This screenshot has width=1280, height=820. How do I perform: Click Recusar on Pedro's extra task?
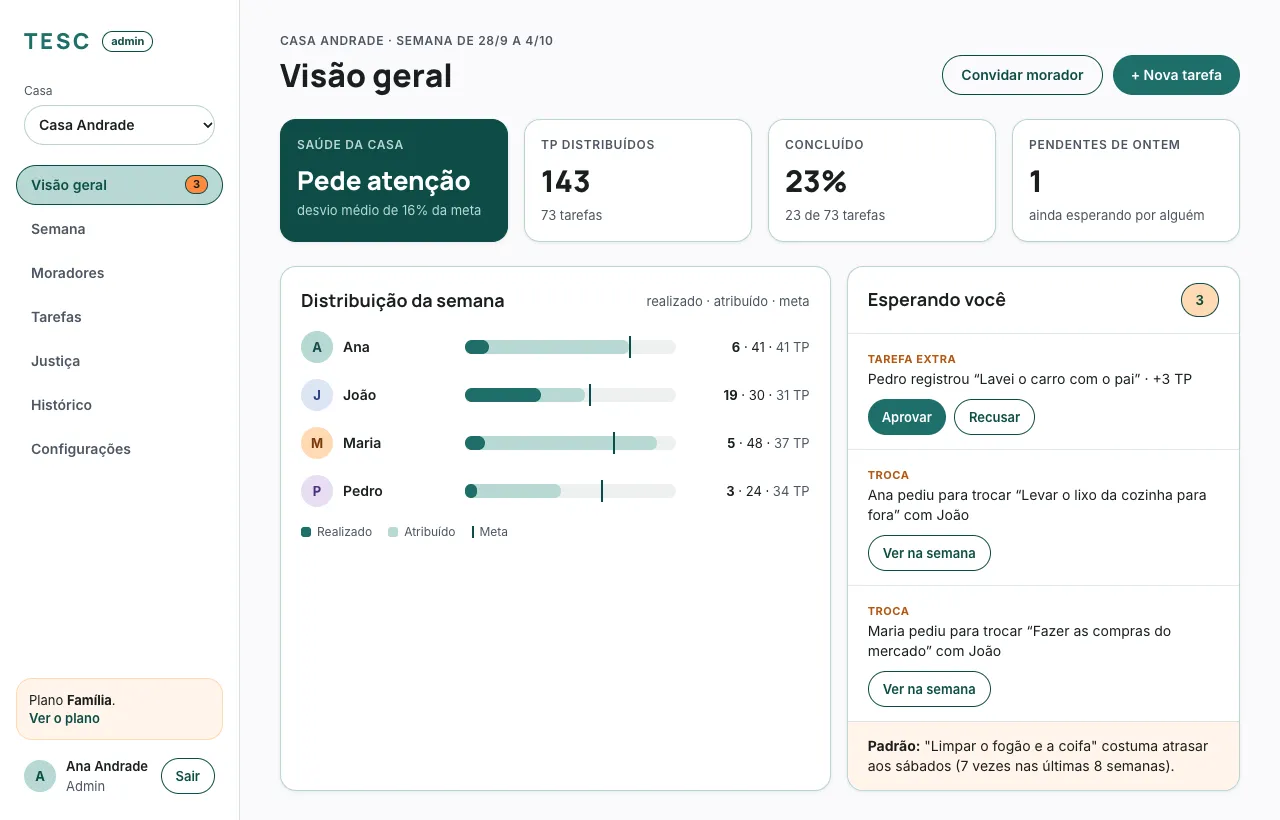994,417
